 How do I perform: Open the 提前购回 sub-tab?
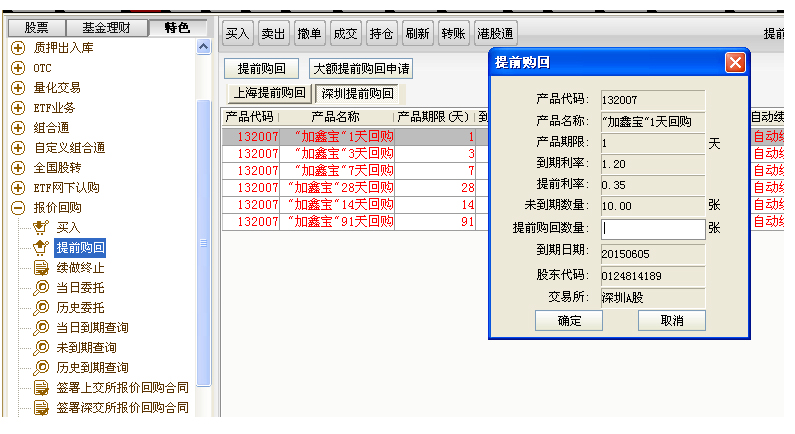pyautogui.click(x=262, y=68)
